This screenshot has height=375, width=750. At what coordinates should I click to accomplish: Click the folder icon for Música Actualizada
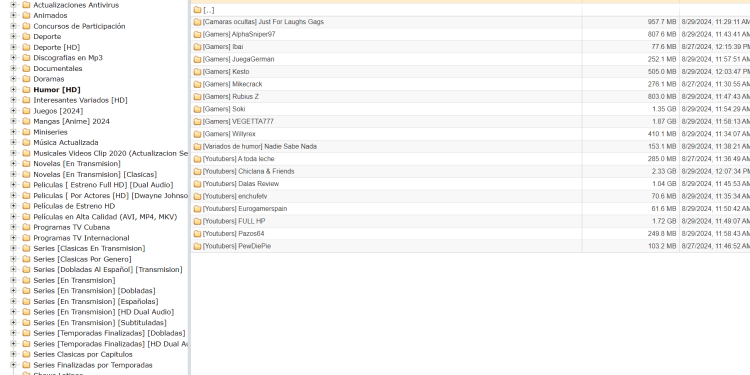(26, 143)
